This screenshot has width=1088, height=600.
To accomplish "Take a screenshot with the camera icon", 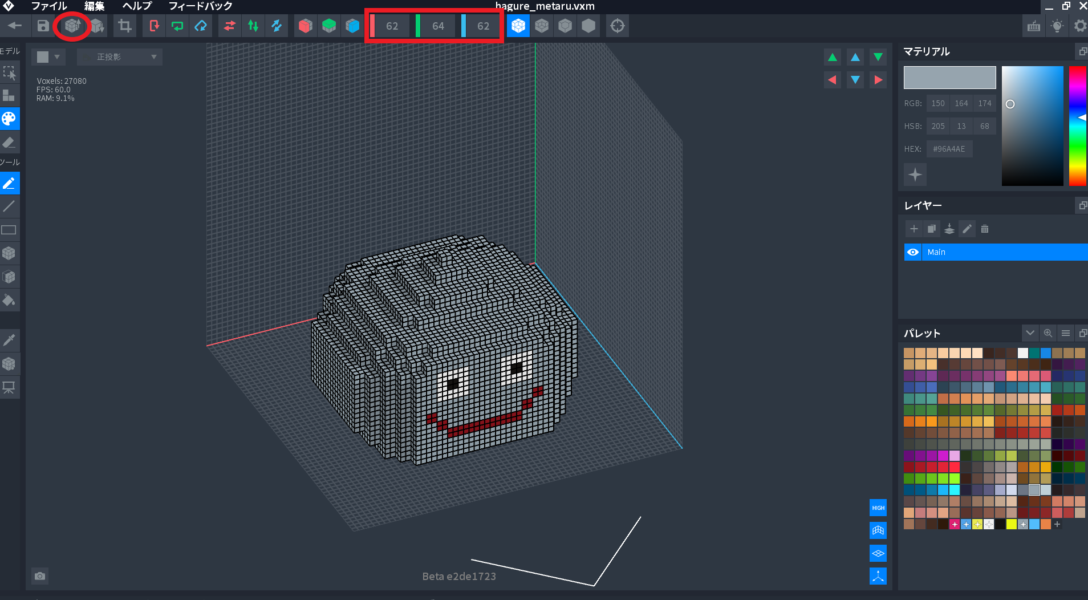I will [x=40, y=576].
